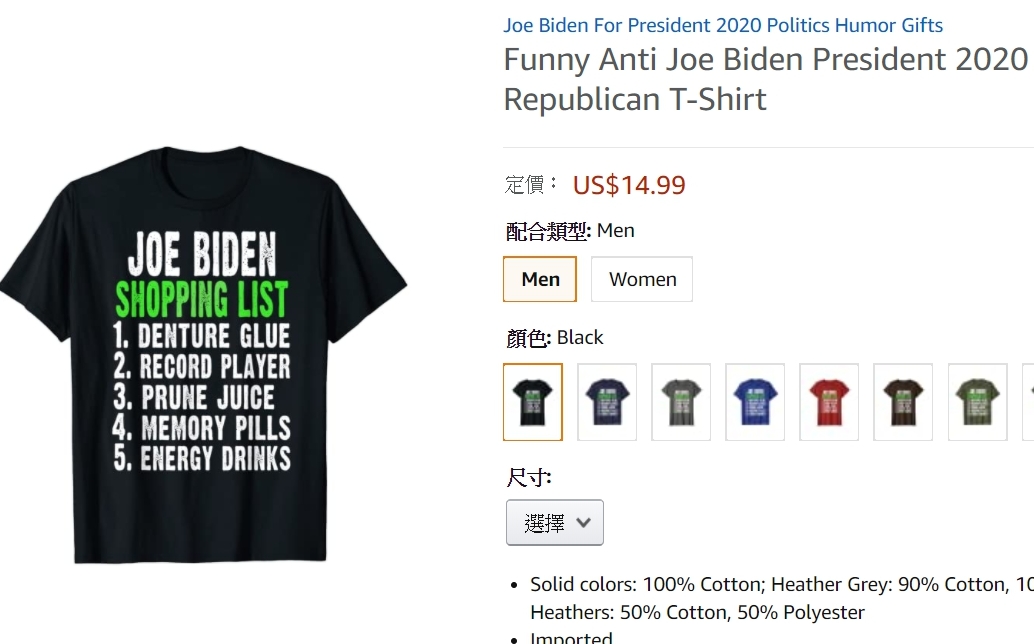Click the US$14.99 price
The width and height of the screenshot is (1034, 644).
pyautogui.click(x=629, y=185)
